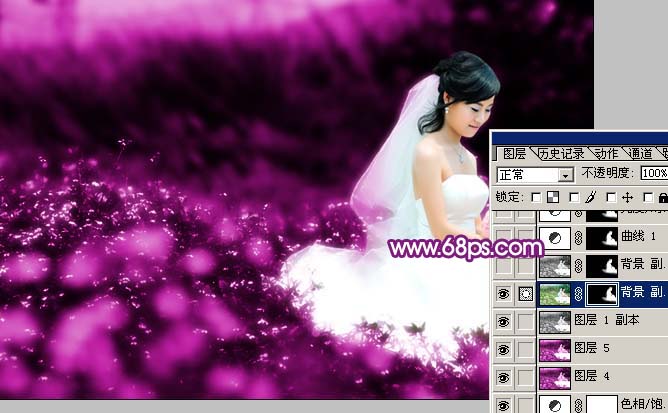Click the chain link on highlighted 背景 副本 layer
Viewport: 668px width, 413px height.
click(577, 294)
